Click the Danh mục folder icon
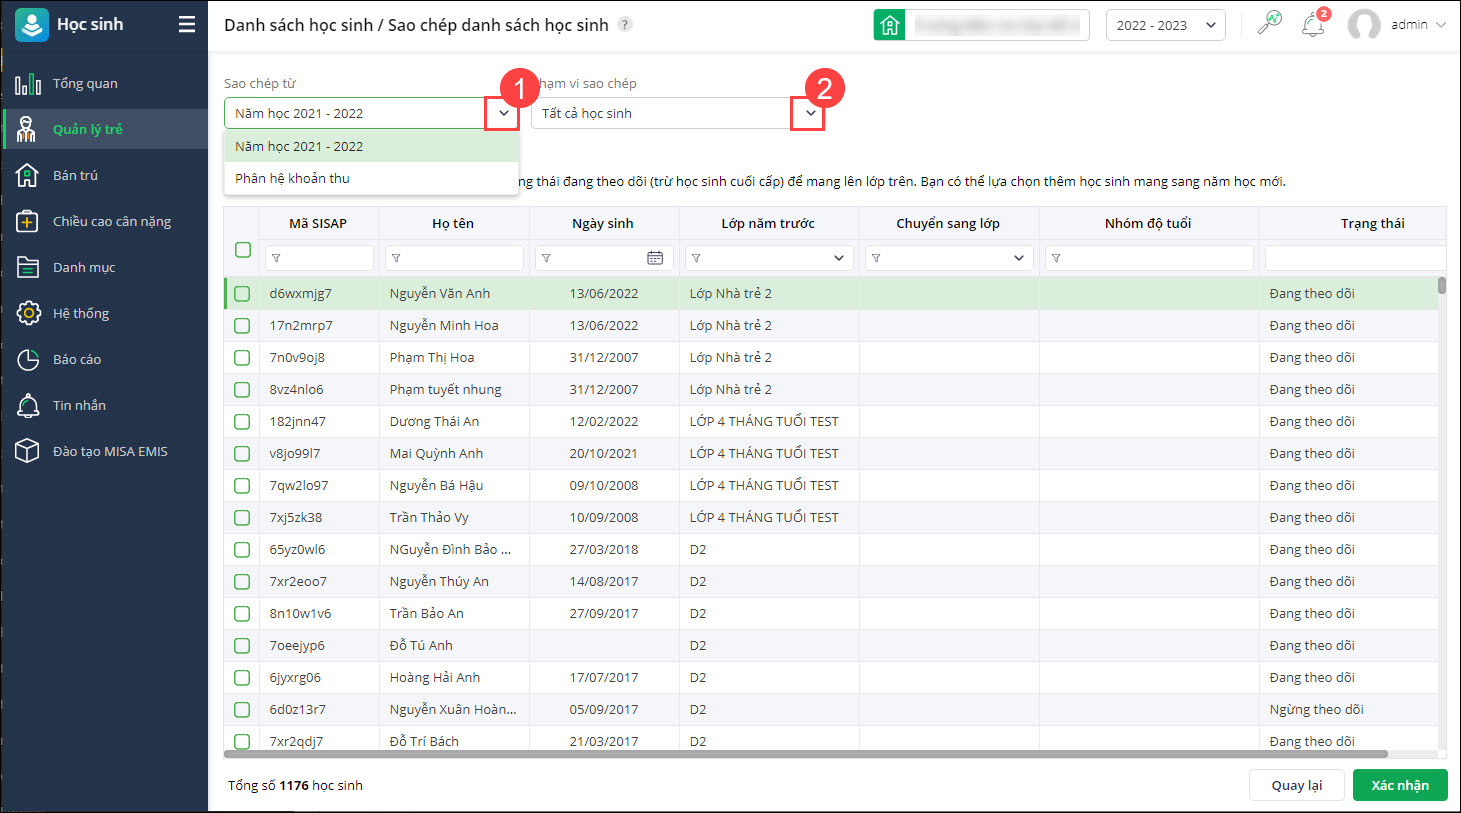1461x813 pixels. 28,267
